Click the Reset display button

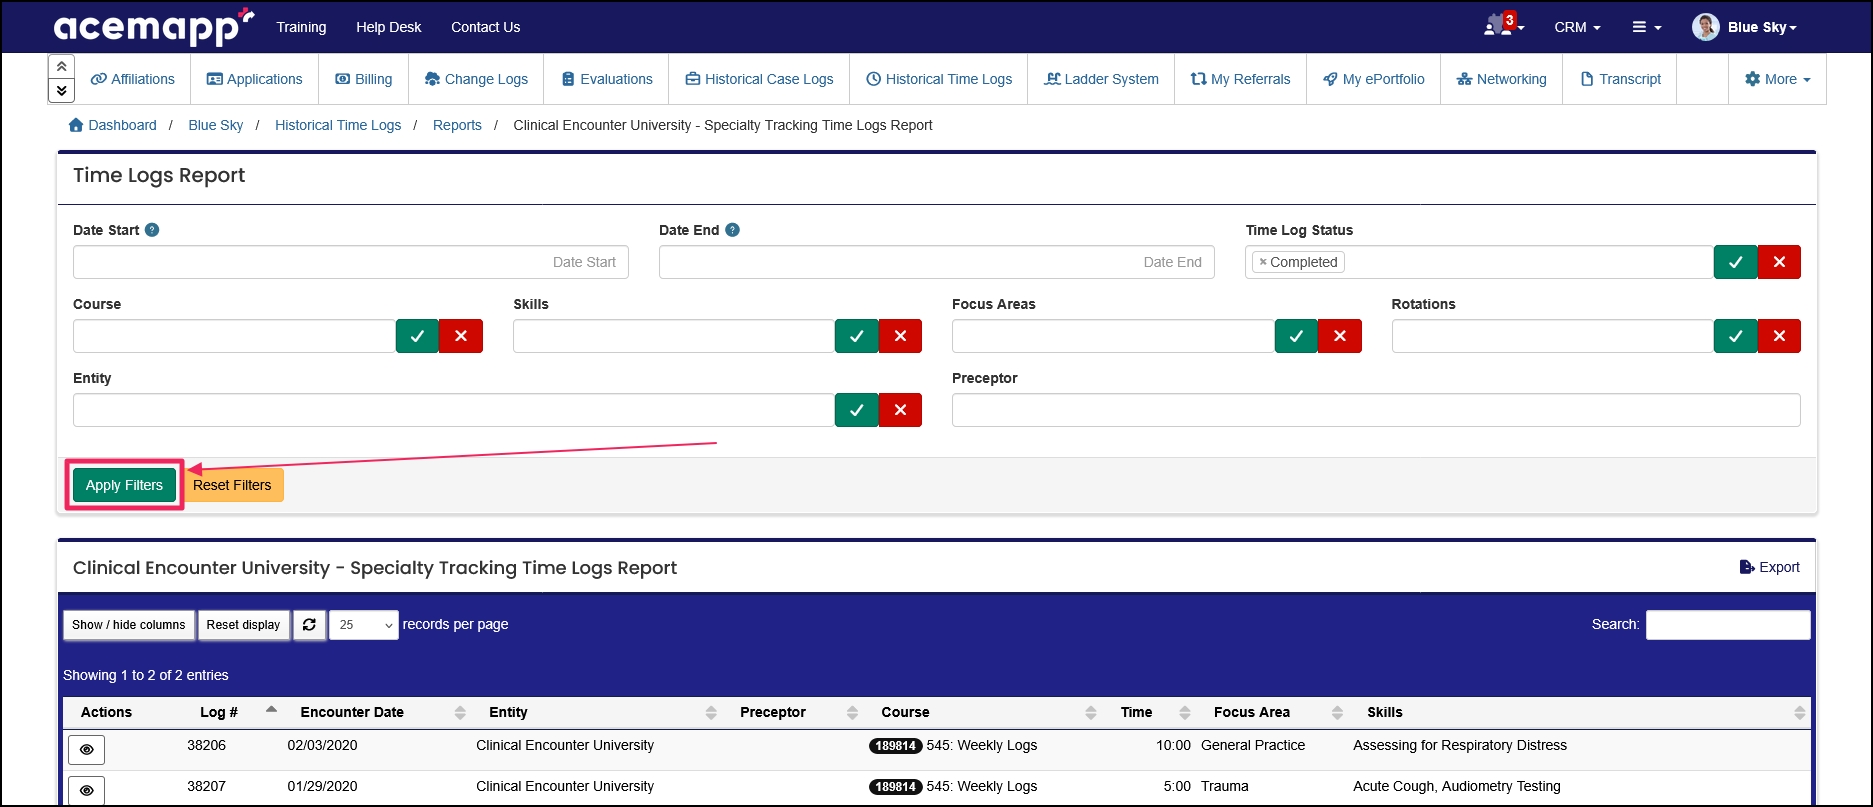click(244, 625)
